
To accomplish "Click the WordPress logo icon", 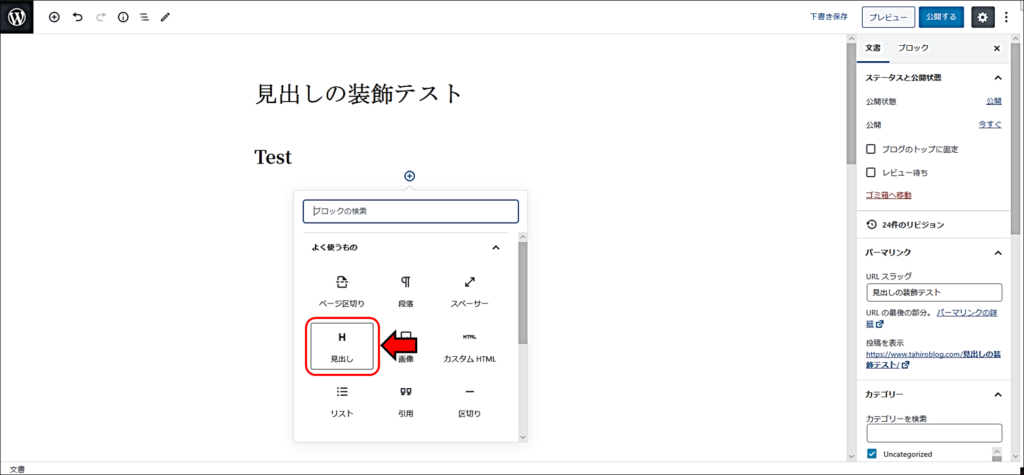I will coord(17,17).
